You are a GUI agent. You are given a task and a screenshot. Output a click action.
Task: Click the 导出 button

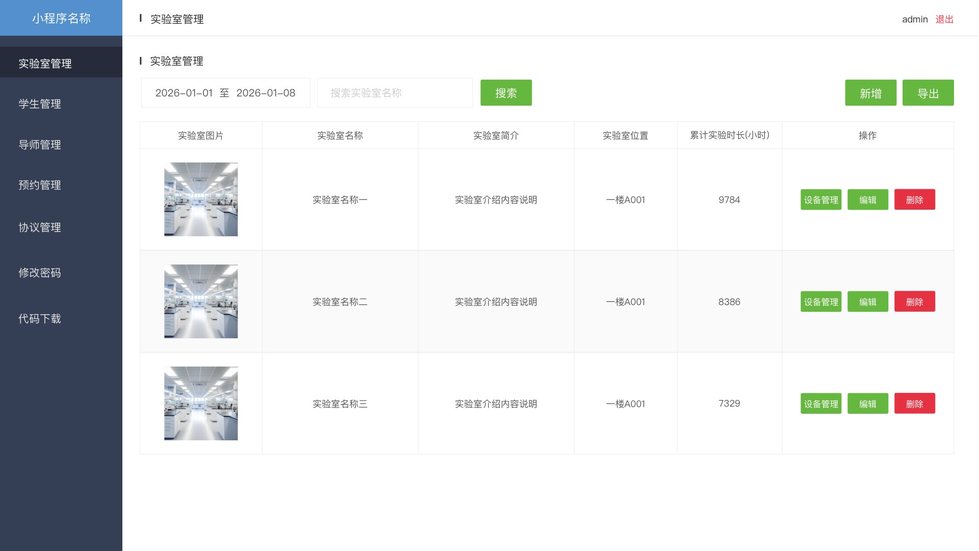[928, 93]
